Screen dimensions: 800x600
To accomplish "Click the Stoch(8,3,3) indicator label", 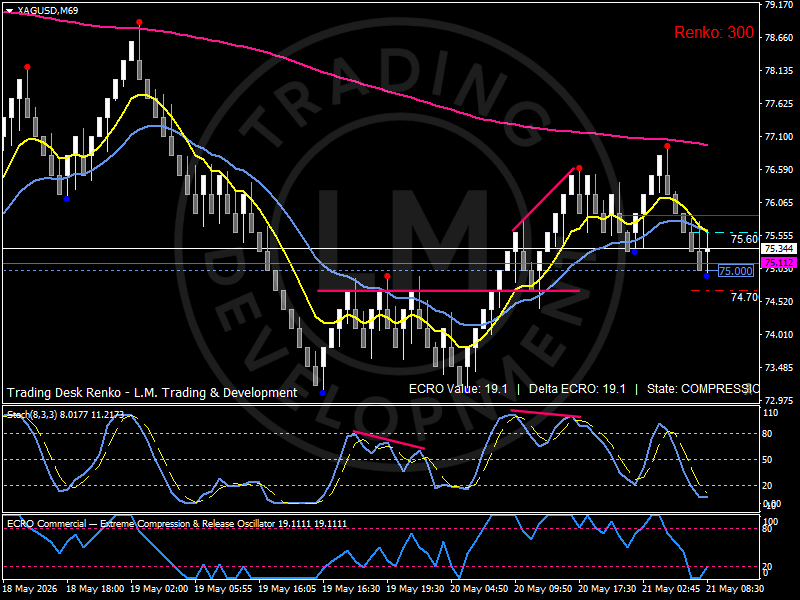I will [65, 414].
